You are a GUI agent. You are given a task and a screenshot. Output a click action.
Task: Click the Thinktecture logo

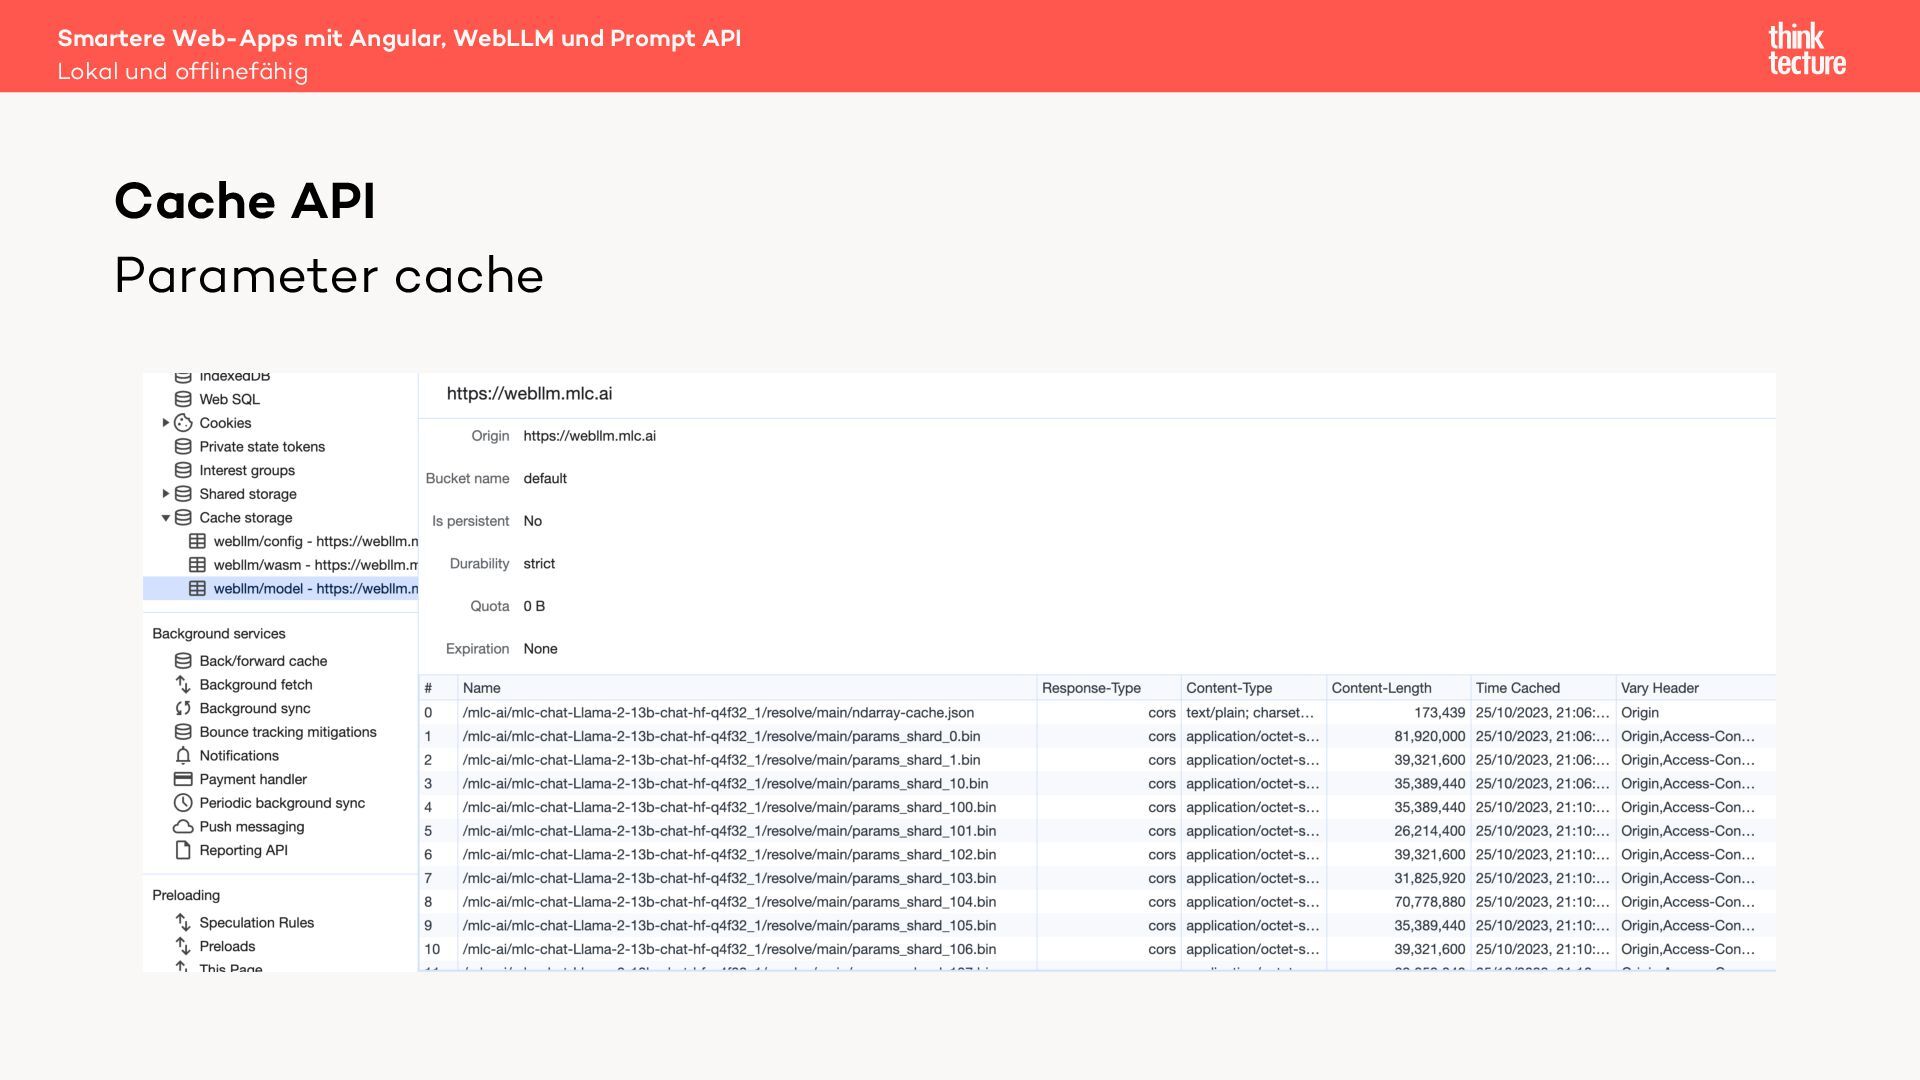(x=1806, y=48)
